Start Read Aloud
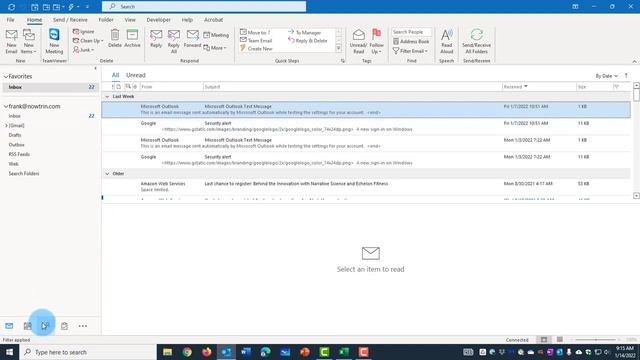The width and height of the screenshot is (640, 360). [x=447, y=41]
